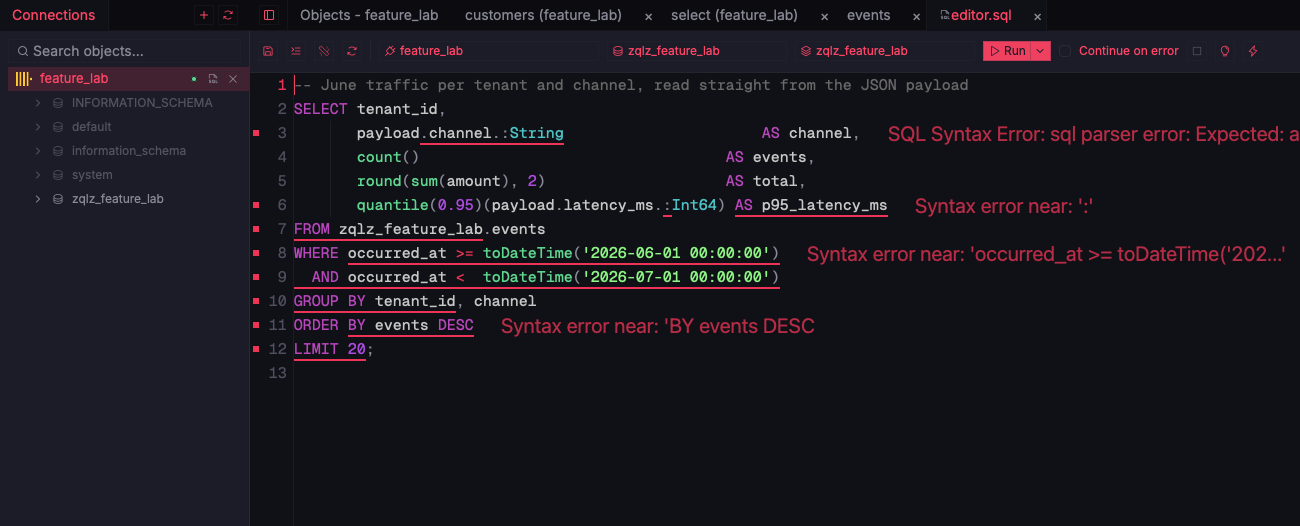Click the error marker on line 9

click(x=257, y=277)
